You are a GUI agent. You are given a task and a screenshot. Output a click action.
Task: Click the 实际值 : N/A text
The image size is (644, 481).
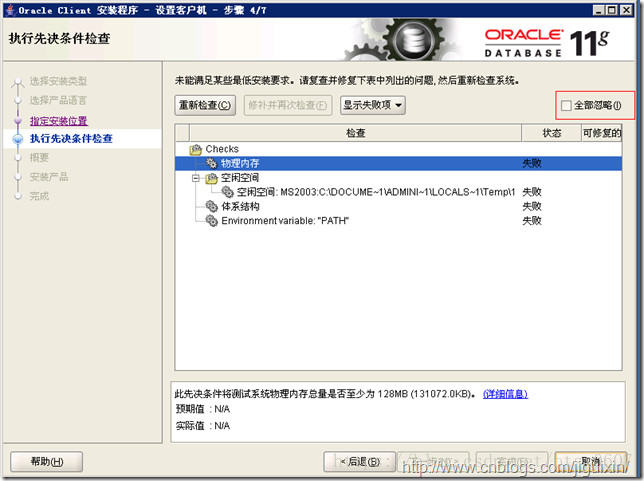pyautogui.click(x=202, y=426)
